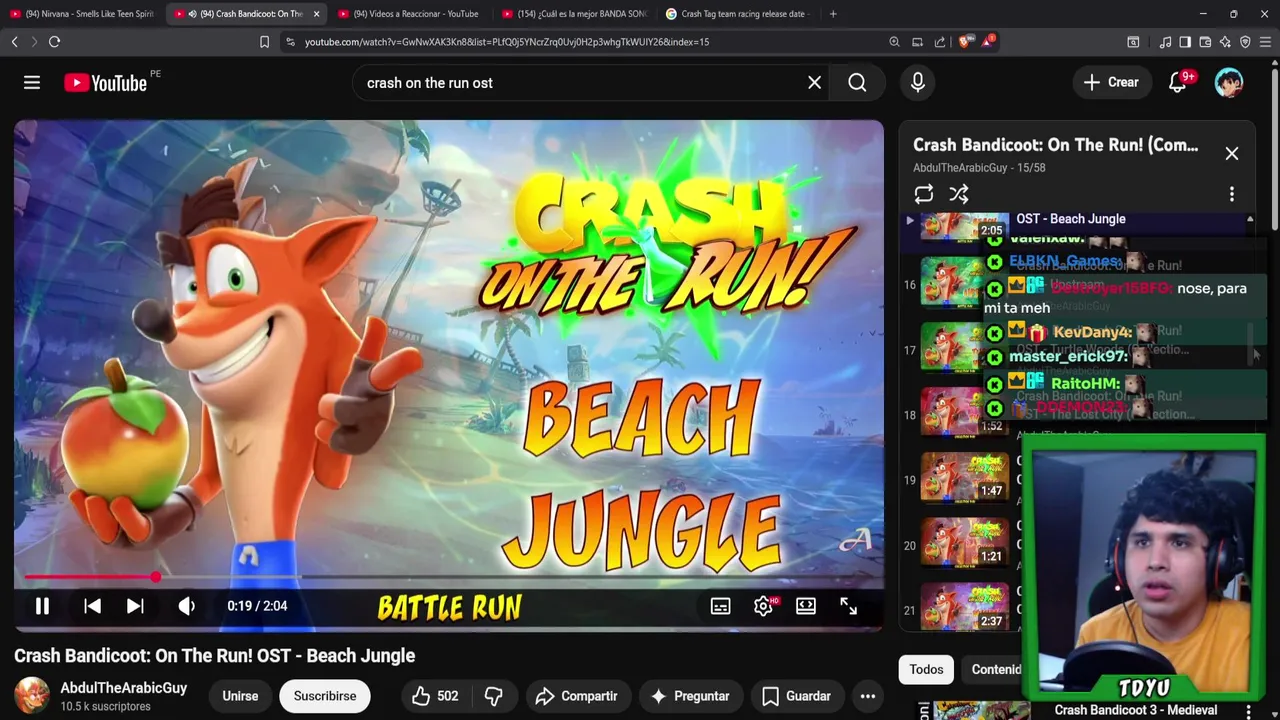Select the Todos filter chip
1280x720 pixels.
click(926, 669)
